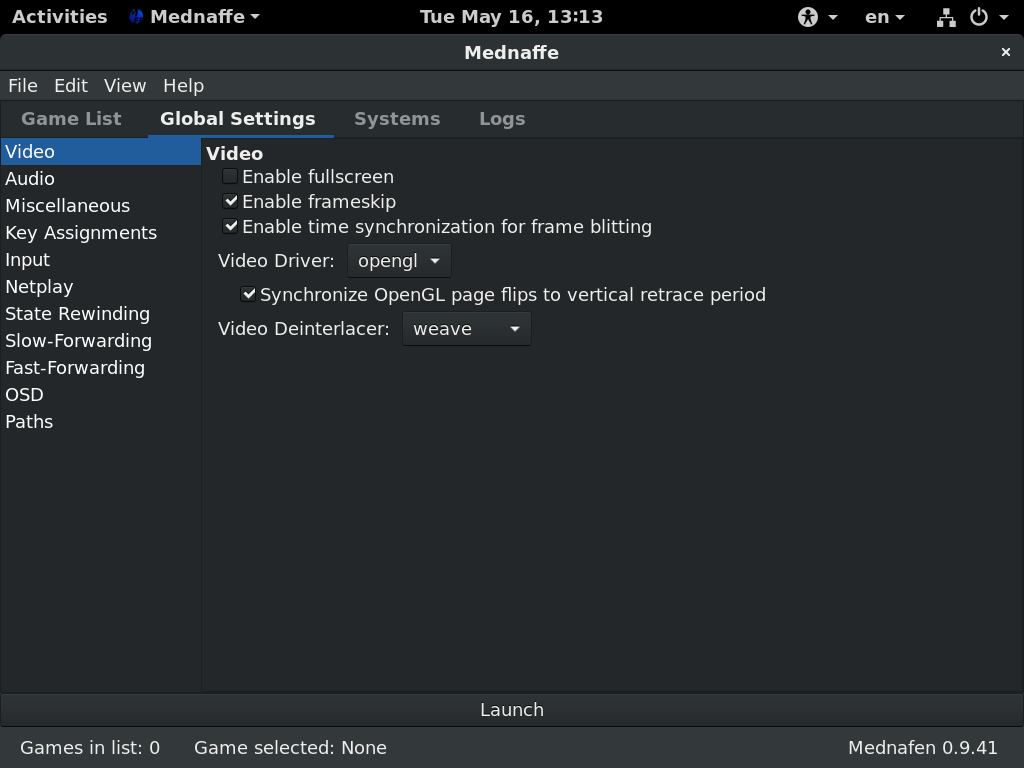Screen dimensions: 1024x768
Task: Open the en language selector
Action: coord(884,17)
